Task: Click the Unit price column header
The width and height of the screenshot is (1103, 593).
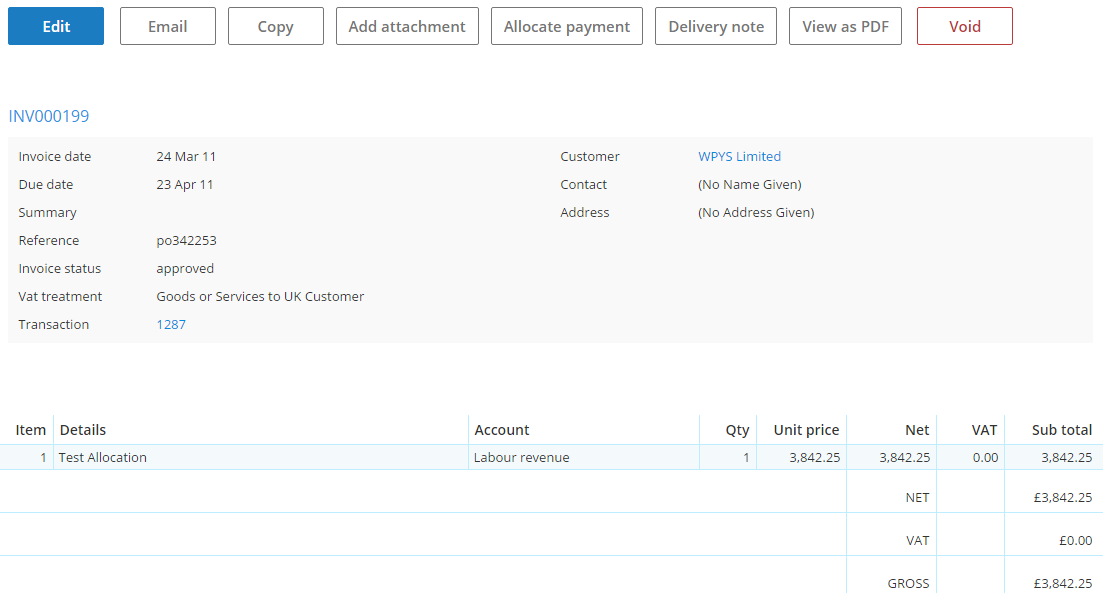Action: [x=806, y=430]
